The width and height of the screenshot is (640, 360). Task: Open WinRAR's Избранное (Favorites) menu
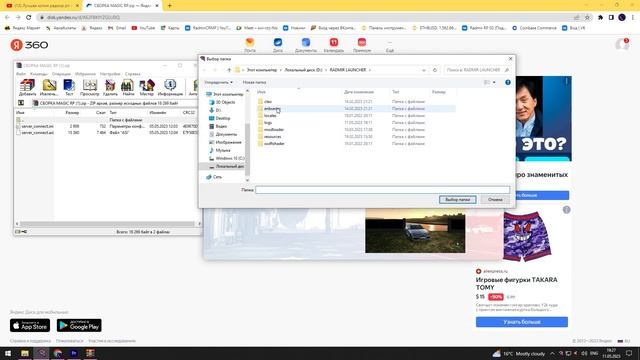pos(85,74)
